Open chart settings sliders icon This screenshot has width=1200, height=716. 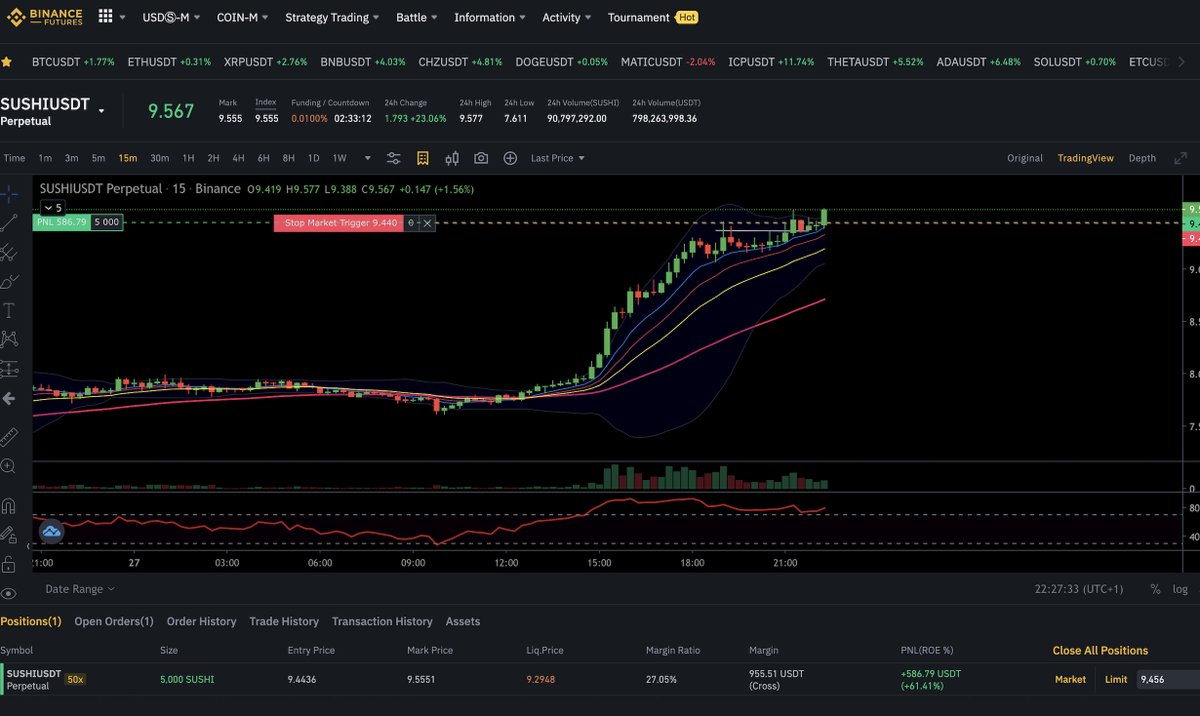(394, 158)
